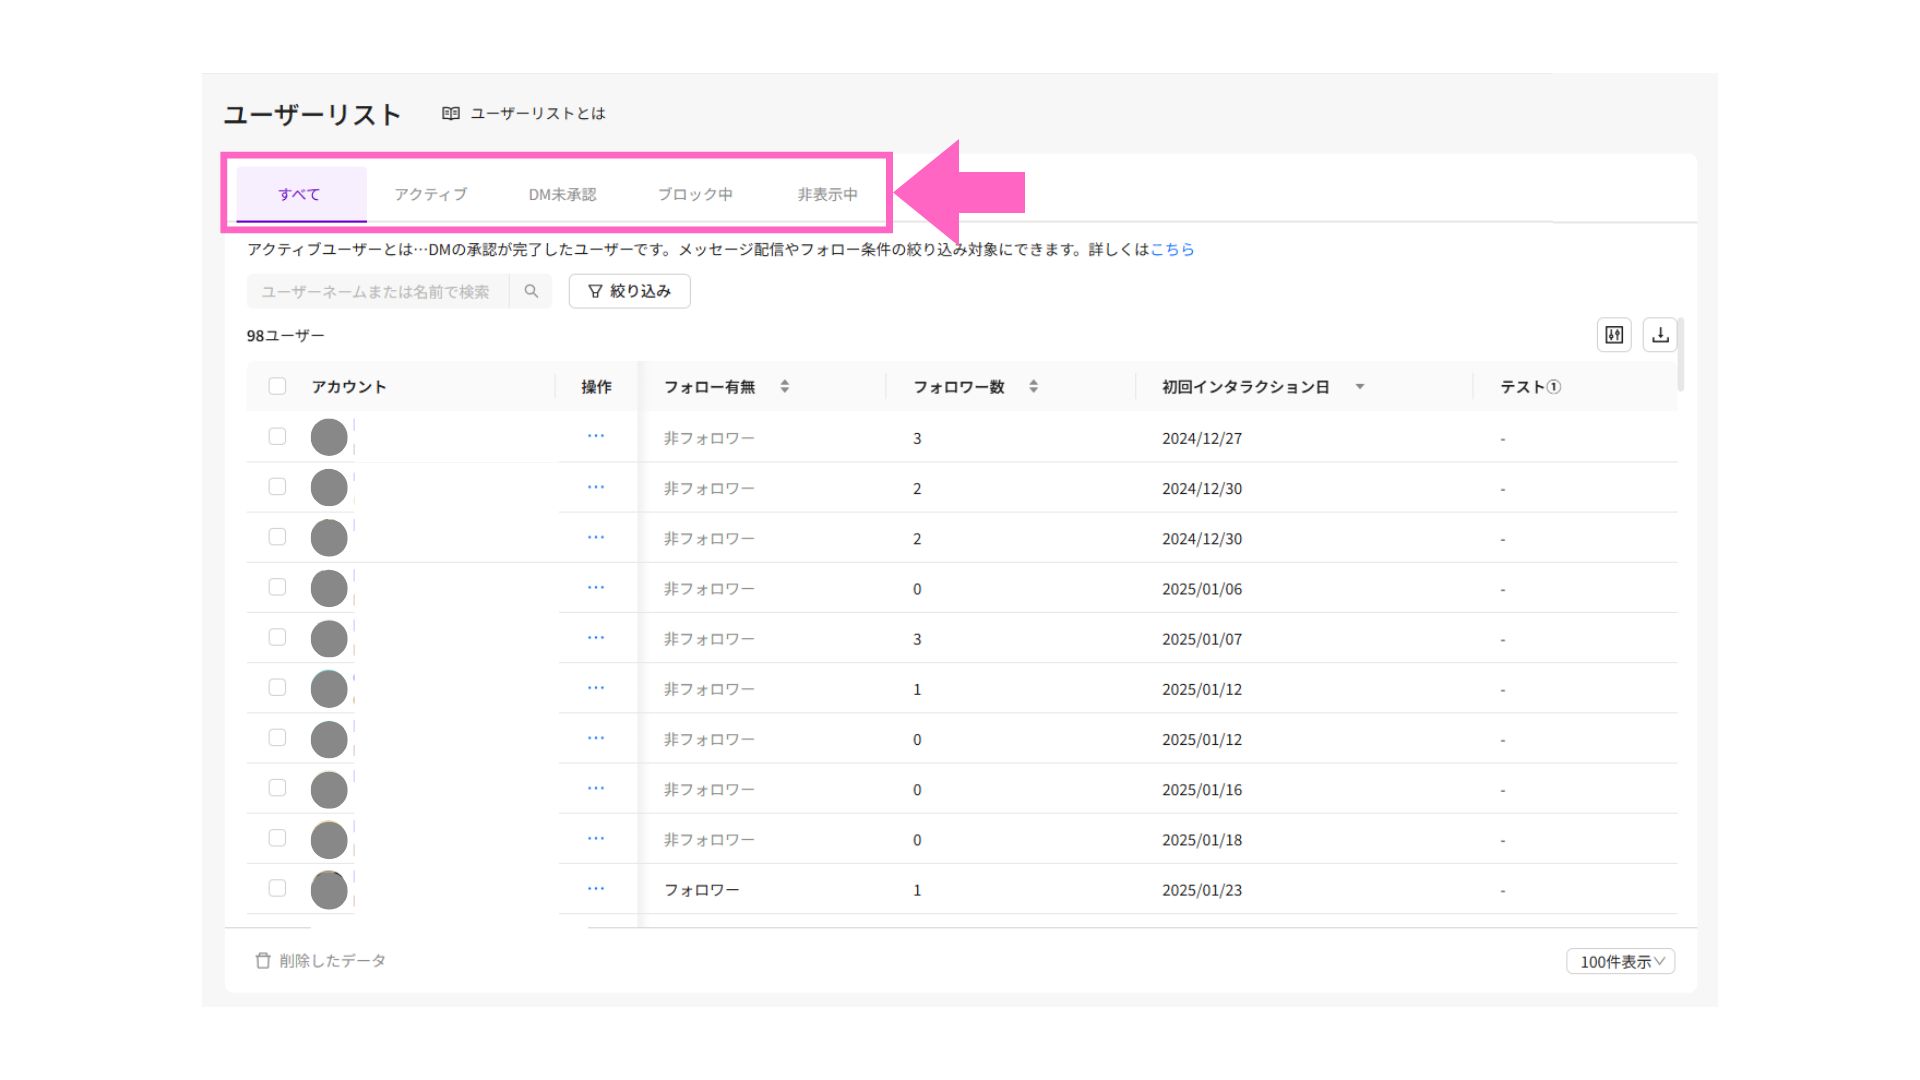Select checkbox for 2025/01/18 user row
The width and height of the screenshot is (1920, 1080).
(x=277, y=838)
